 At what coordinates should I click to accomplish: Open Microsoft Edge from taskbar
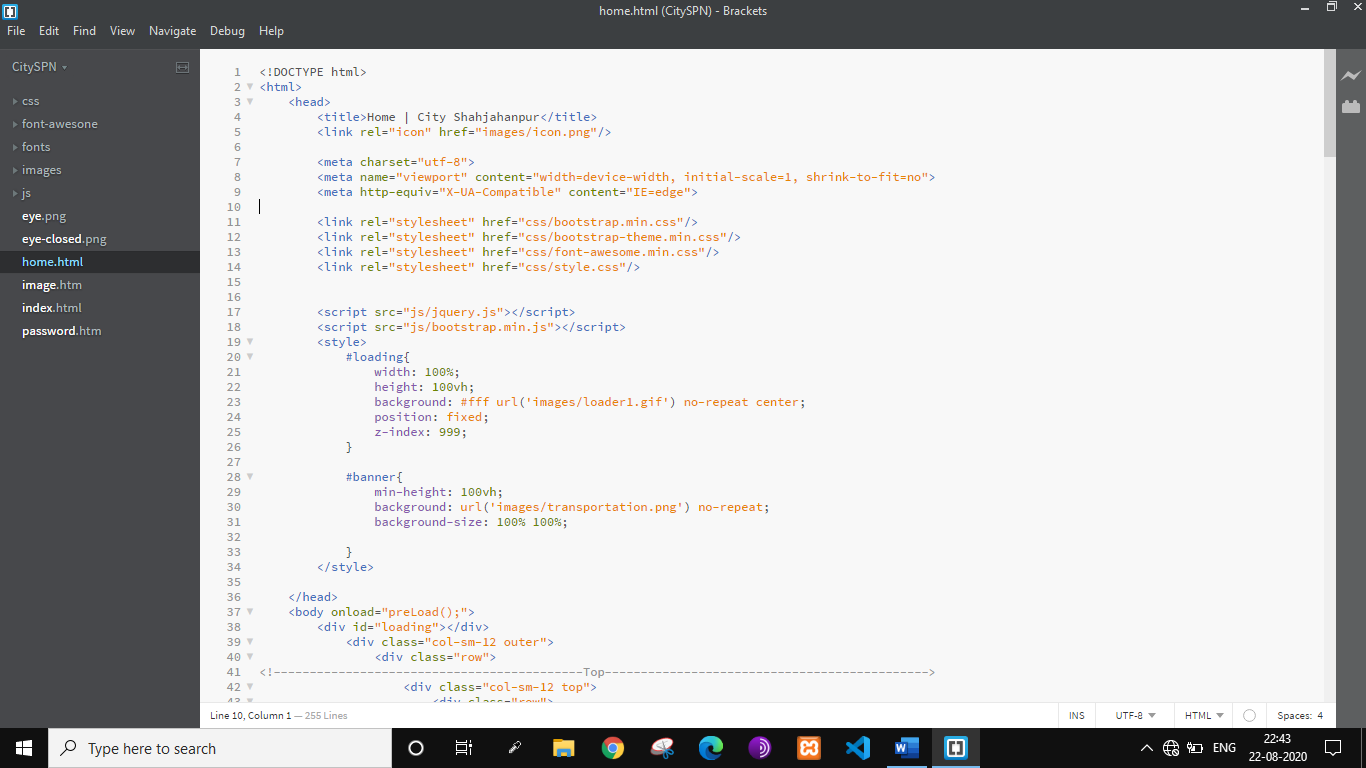point(711,748)
